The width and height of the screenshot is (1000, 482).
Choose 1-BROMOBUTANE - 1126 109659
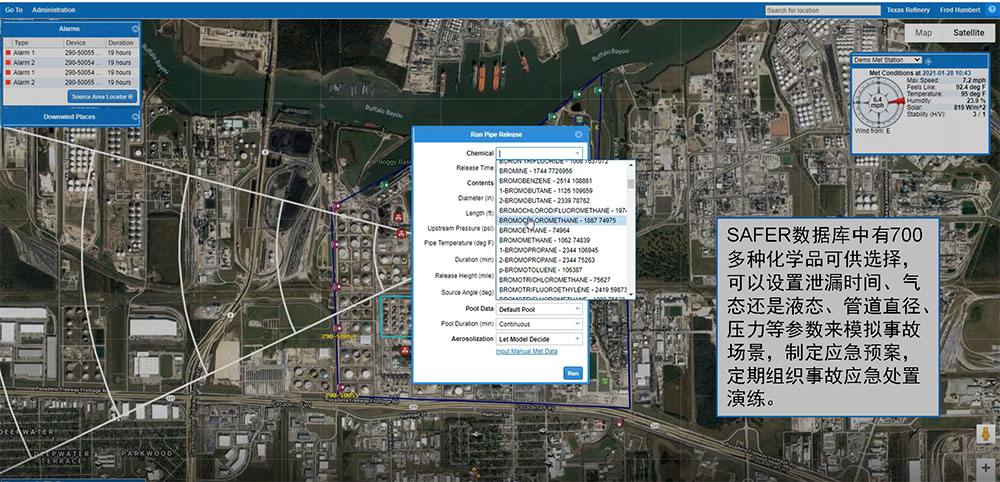[x=561, y=191]
